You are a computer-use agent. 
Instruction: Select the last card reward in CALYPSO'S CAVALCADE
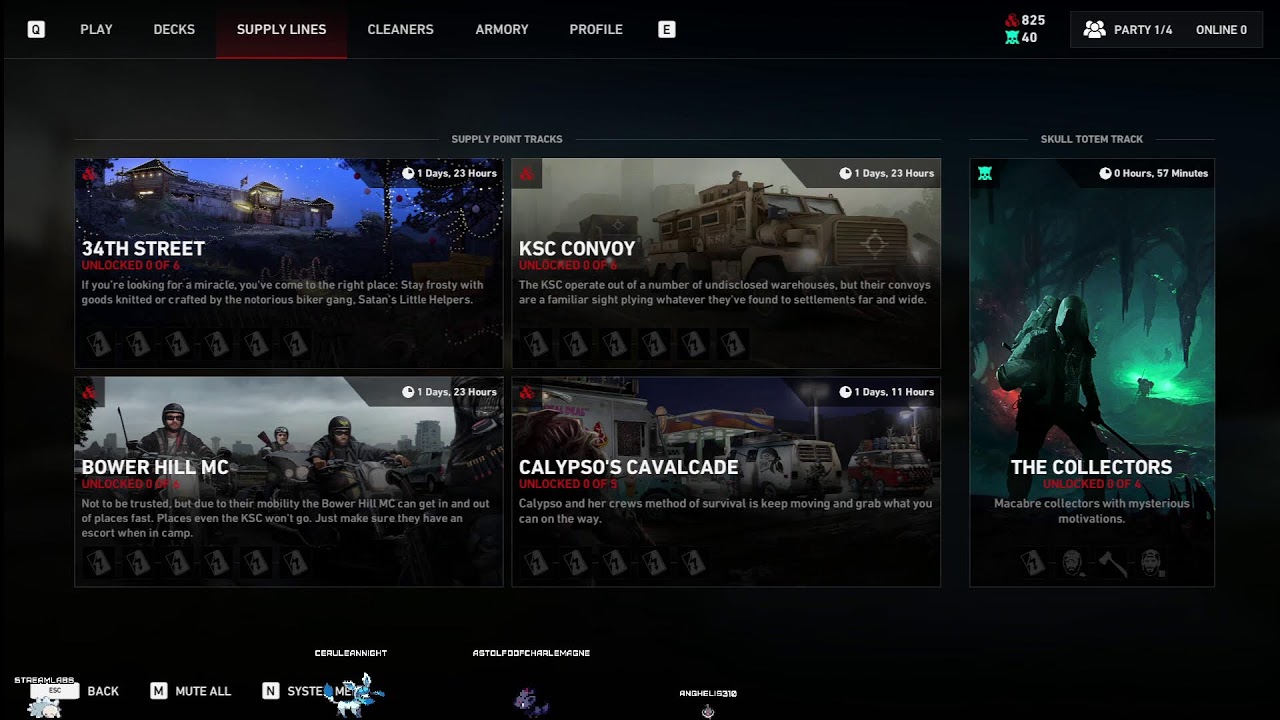click(x=693, y=563)
